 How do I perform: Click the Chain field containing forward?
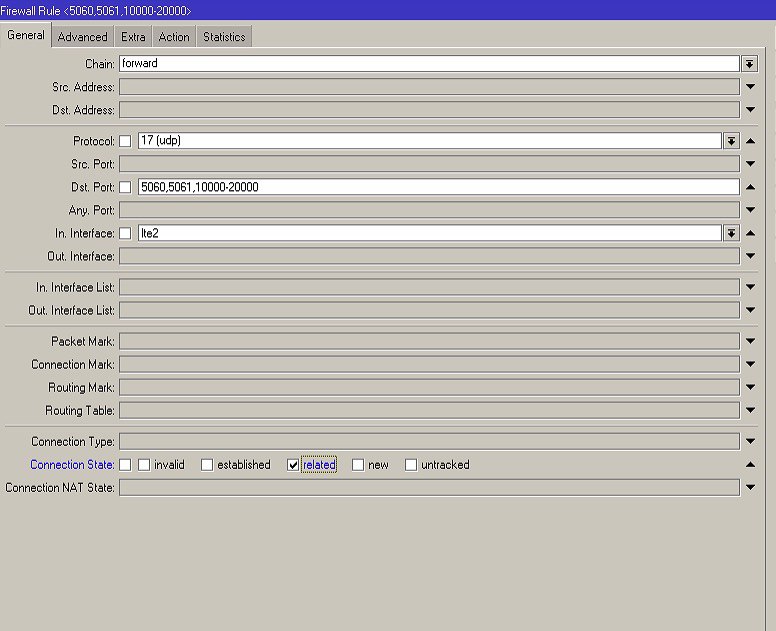[429, 63]
